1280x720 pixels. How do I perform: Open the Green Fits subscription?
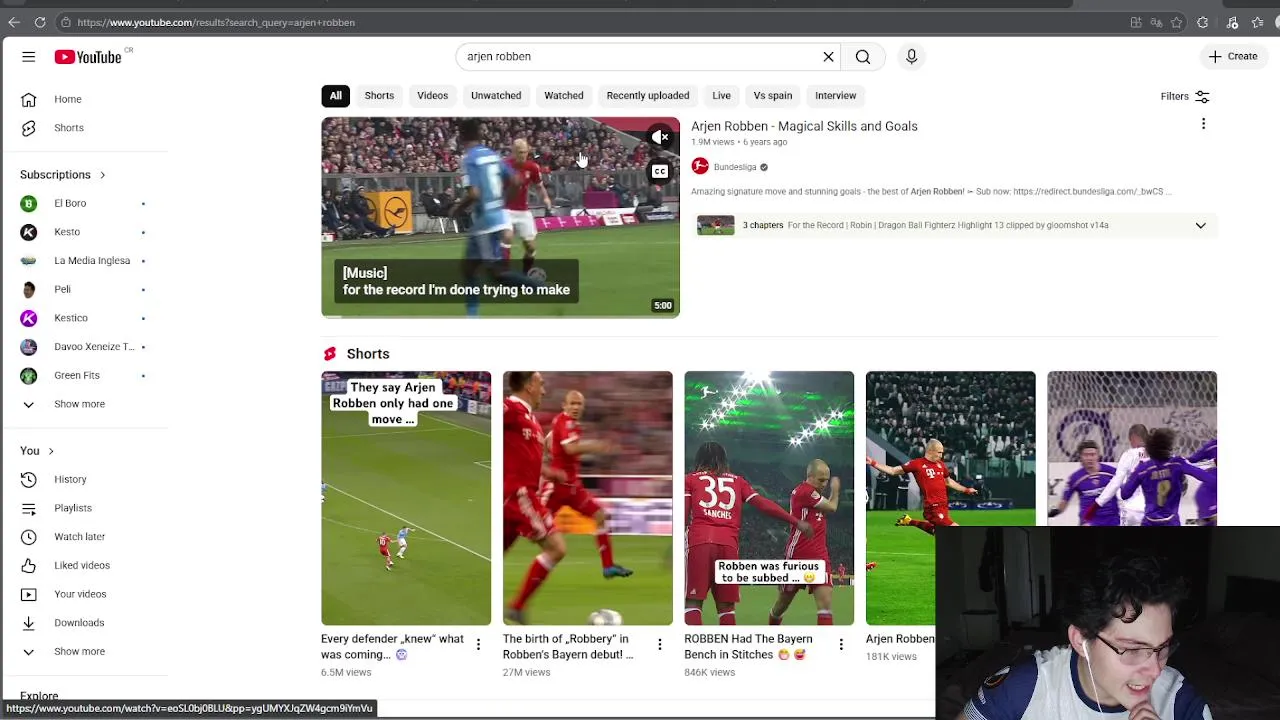click(84, 375)
